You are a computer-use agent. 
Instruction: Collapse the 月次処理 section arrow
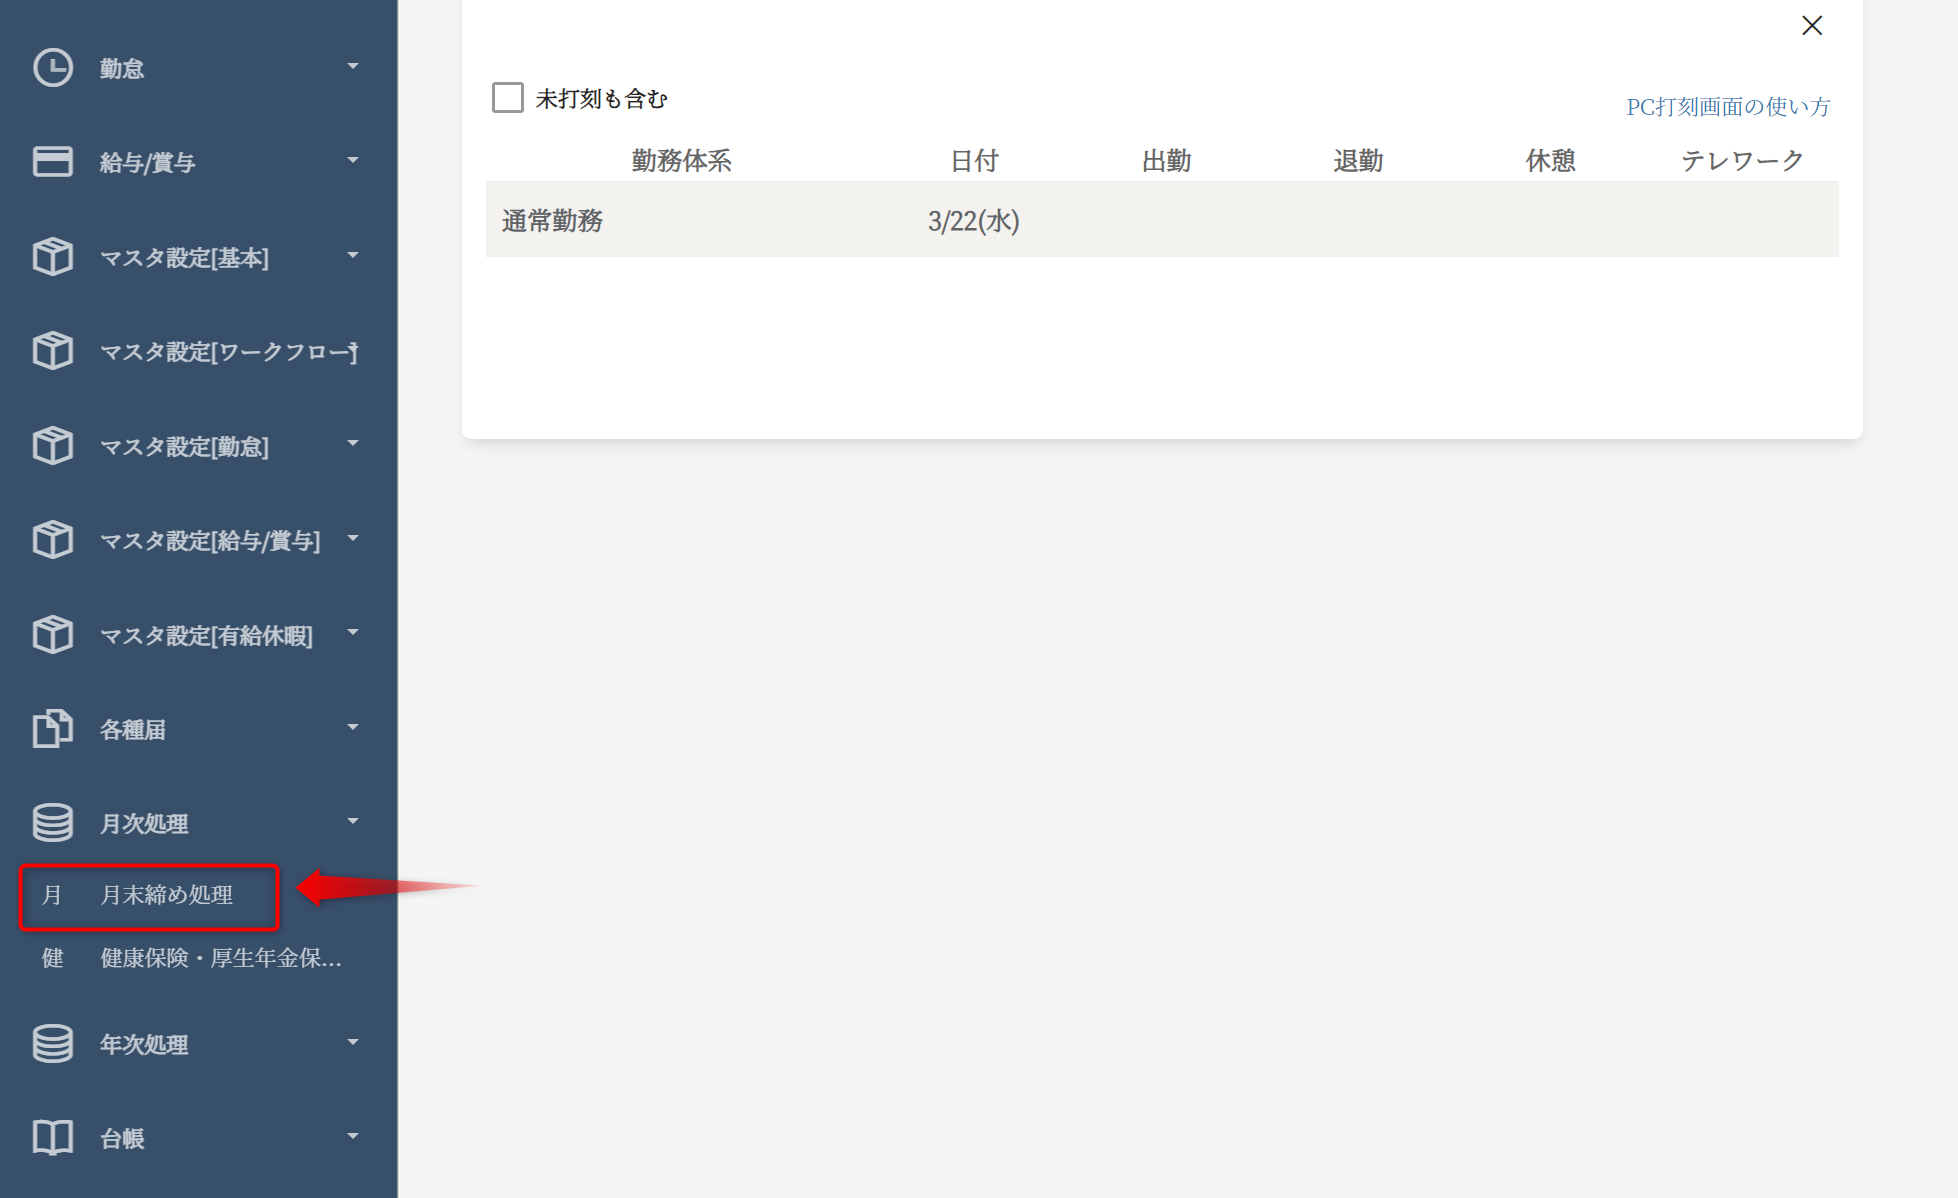pyautogui.click(x=352, y=822)
